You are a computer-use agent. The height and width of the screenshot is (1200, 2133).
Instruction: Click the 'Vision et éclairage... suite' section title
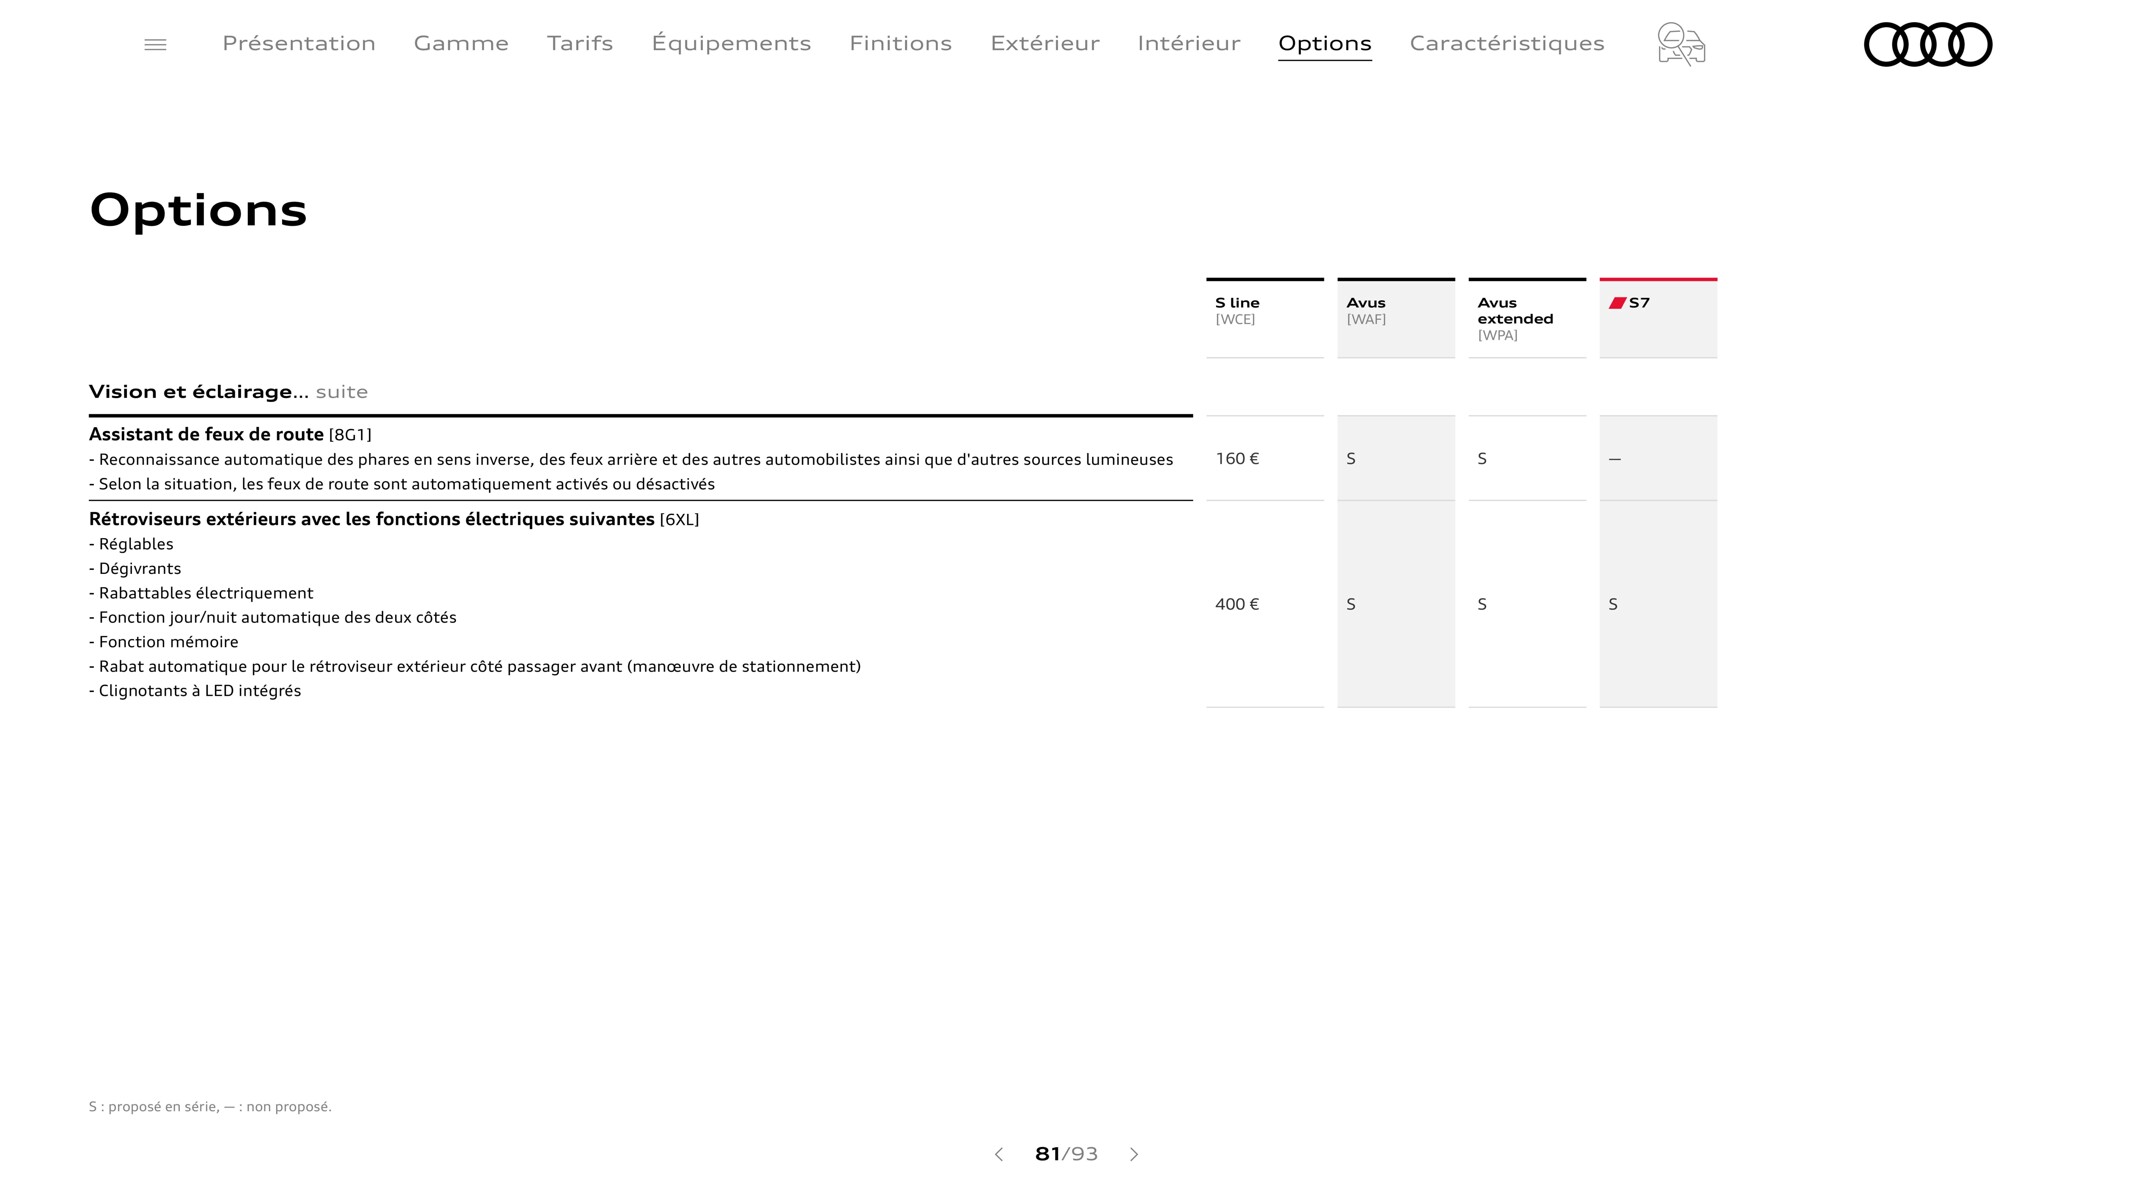pos(228,392)
